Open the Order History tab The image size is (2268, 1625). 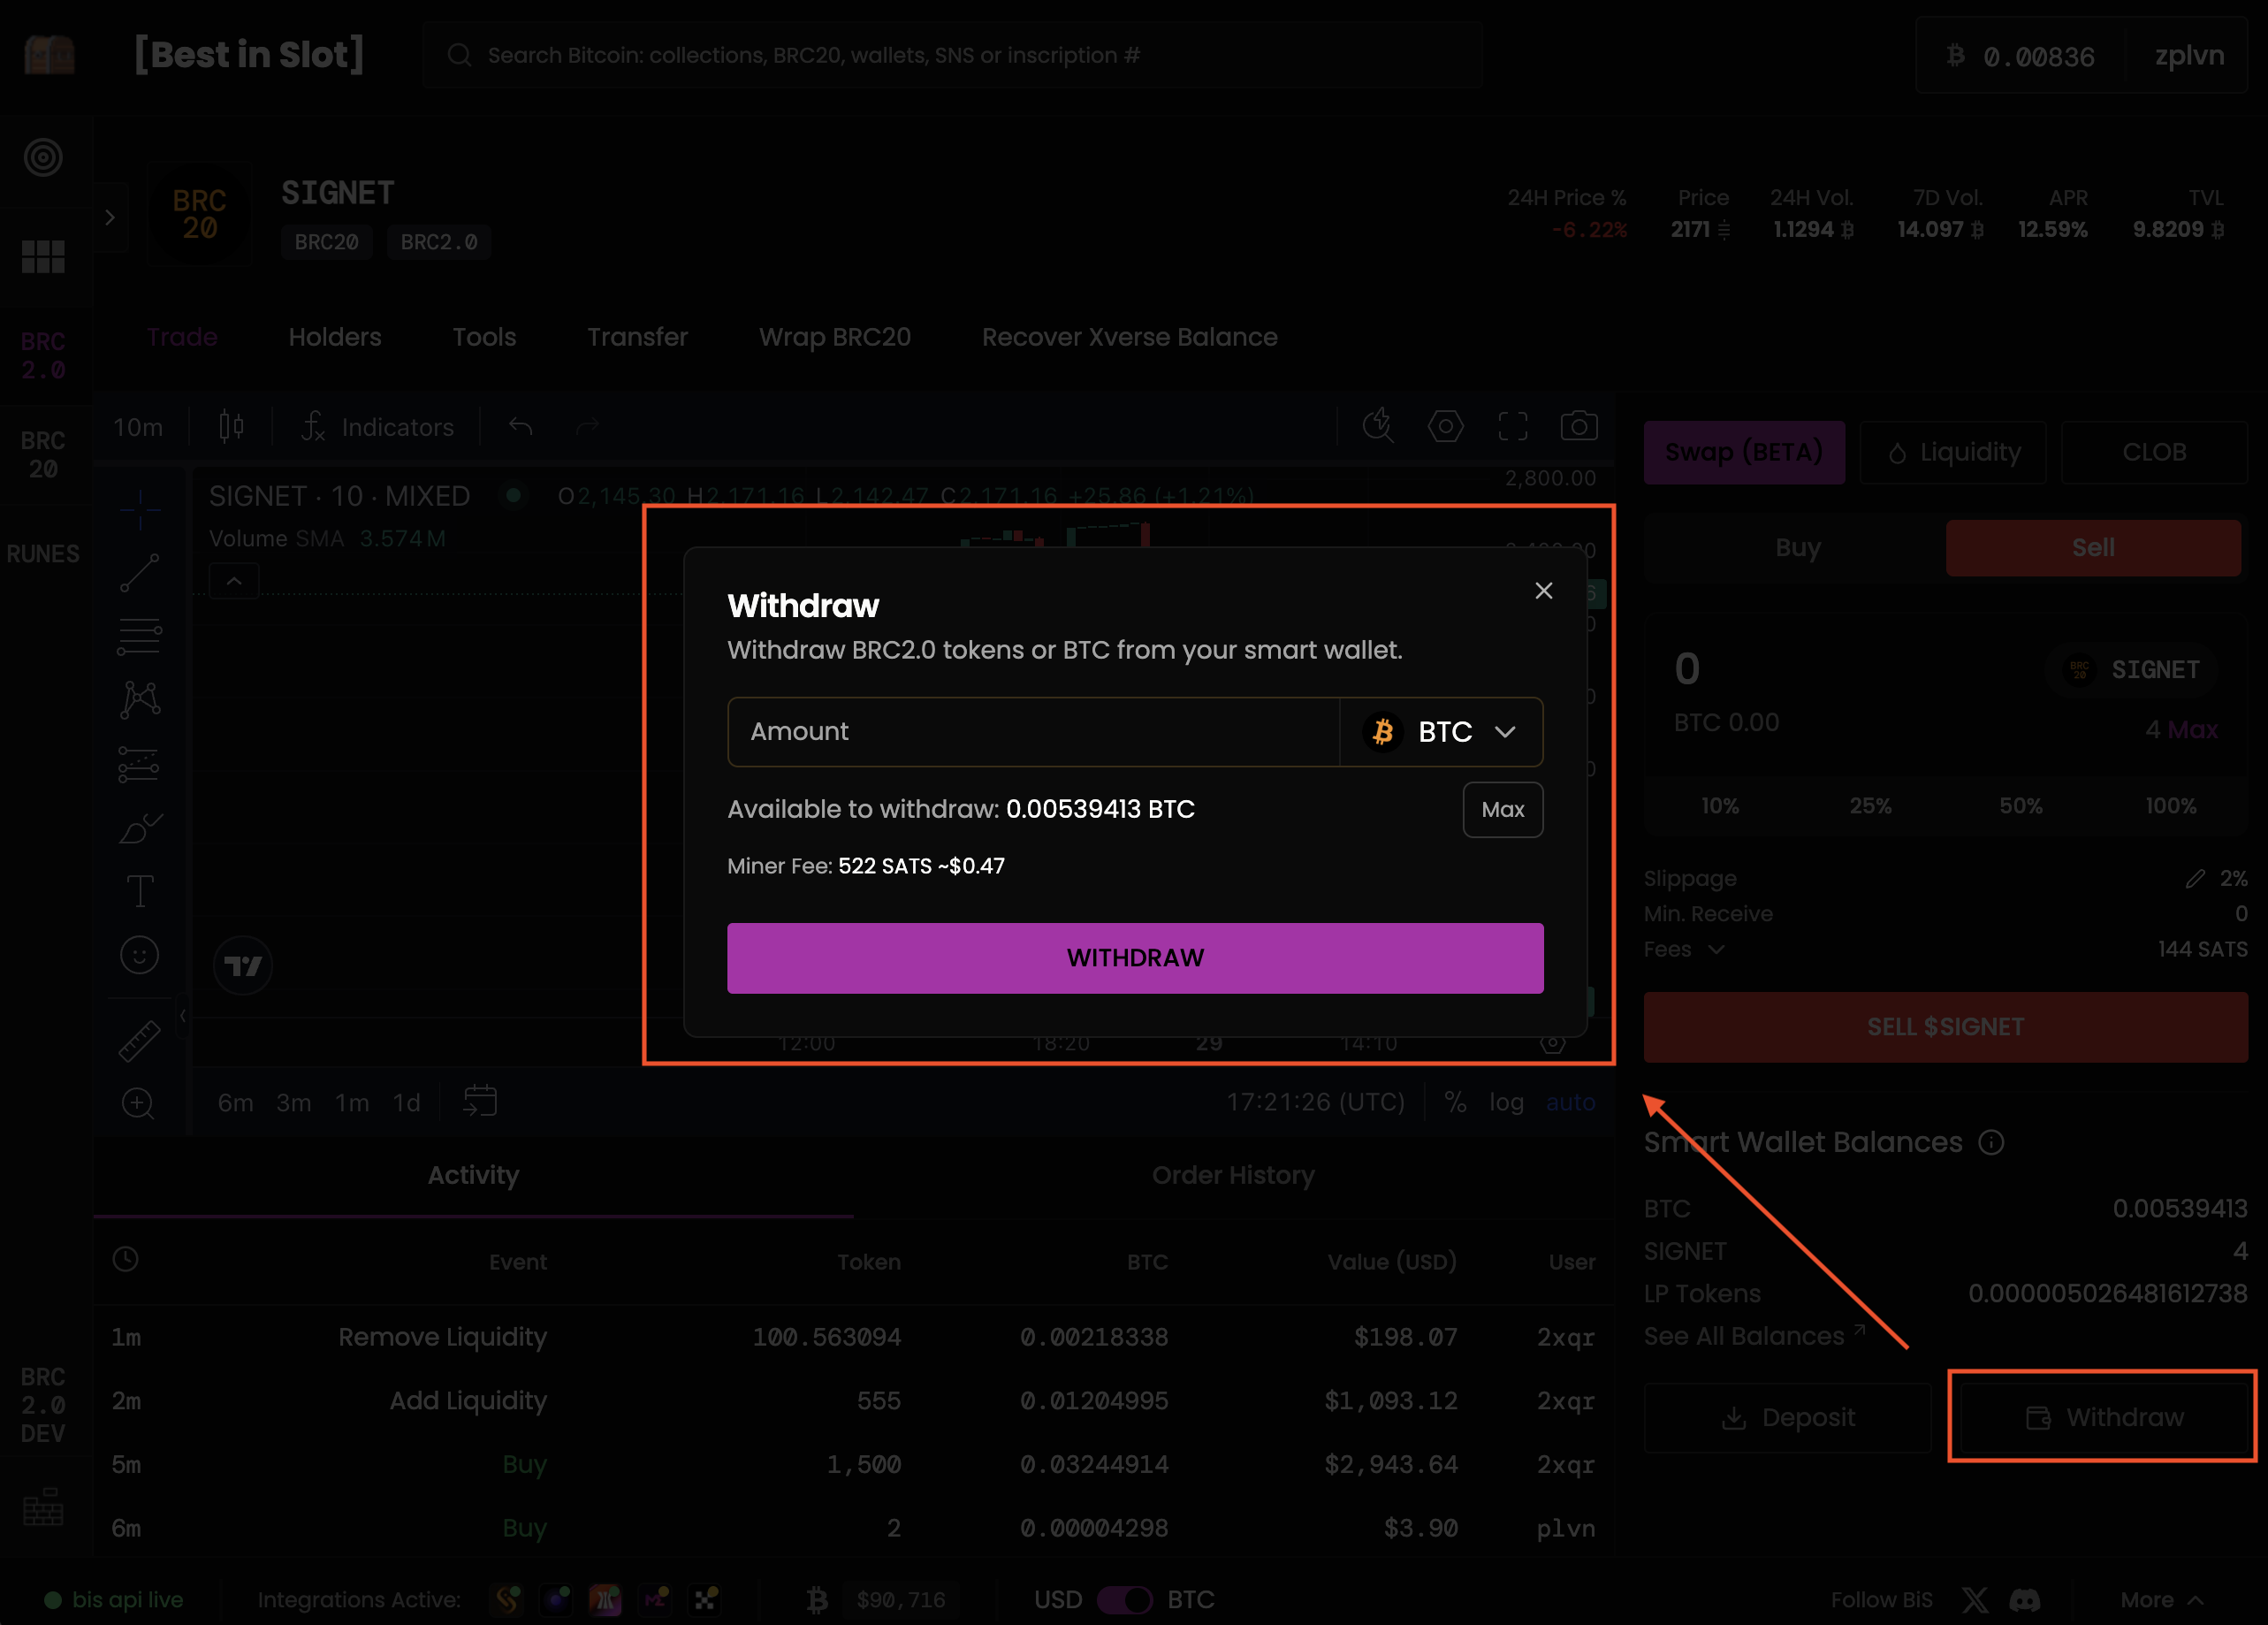(1232, 1175)
